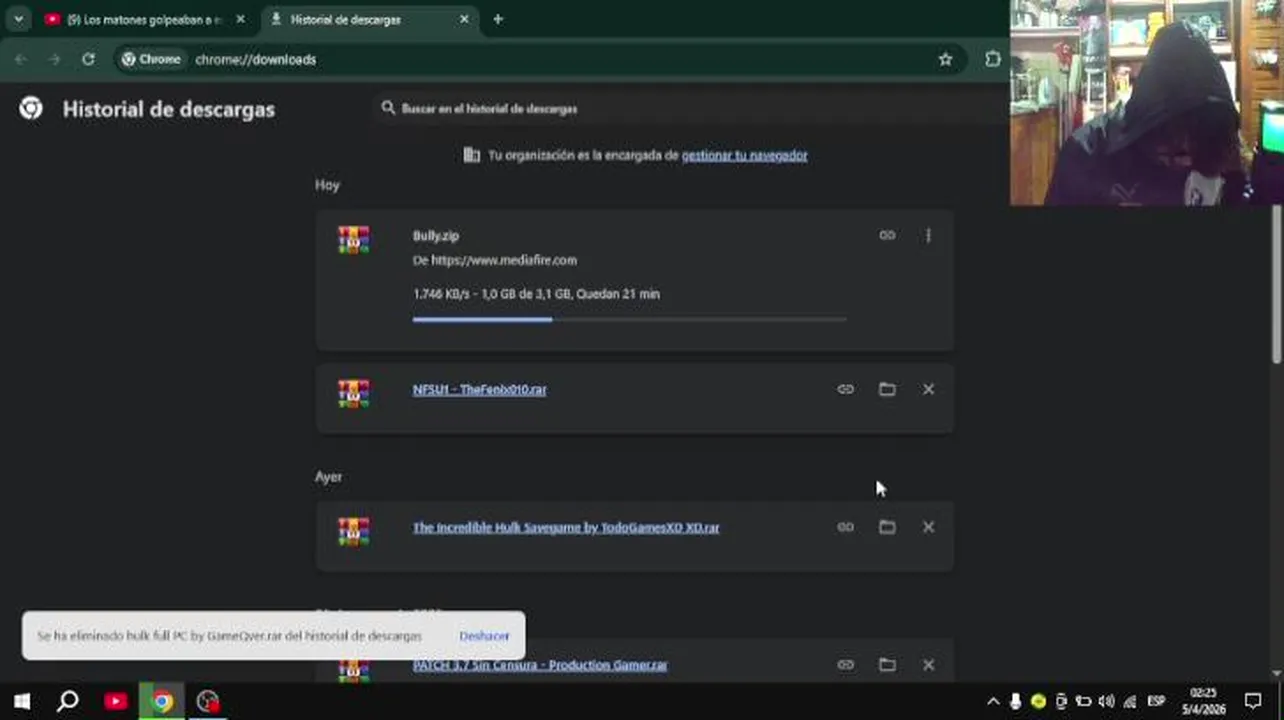Remove The Incredible Hulk Savegame from the list
The height and width of the screenshot is (720, 1284).
click(928, 527)
